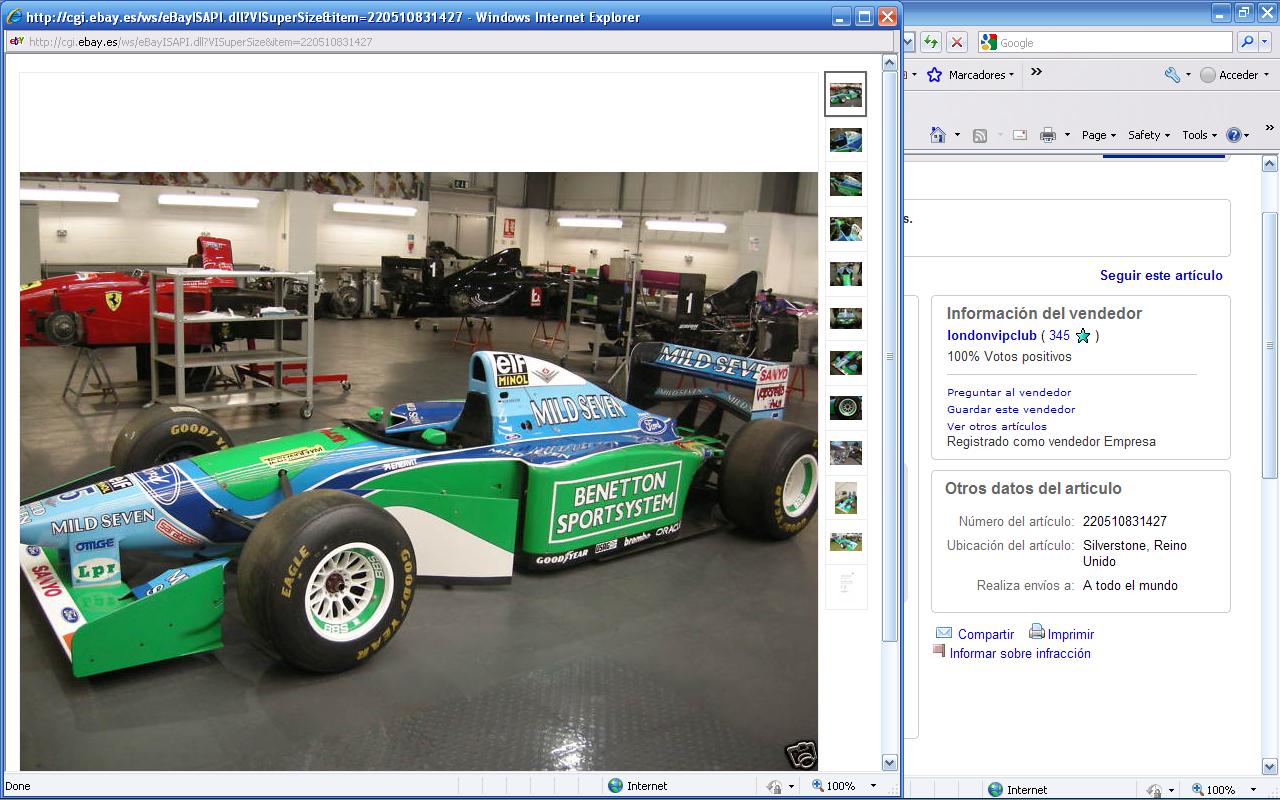Open the Acceder dropdown arrow
Screen dimensions: 1280x800
coord(1266,75)
